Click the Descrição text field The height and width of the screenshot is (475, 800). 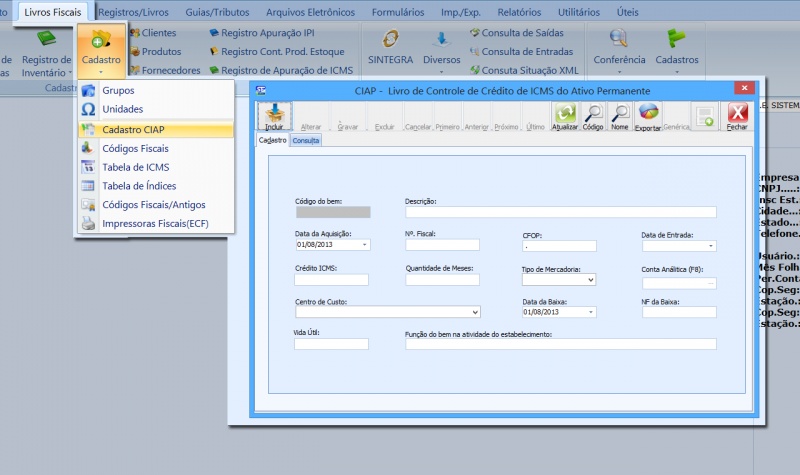(x=560, y=212)
